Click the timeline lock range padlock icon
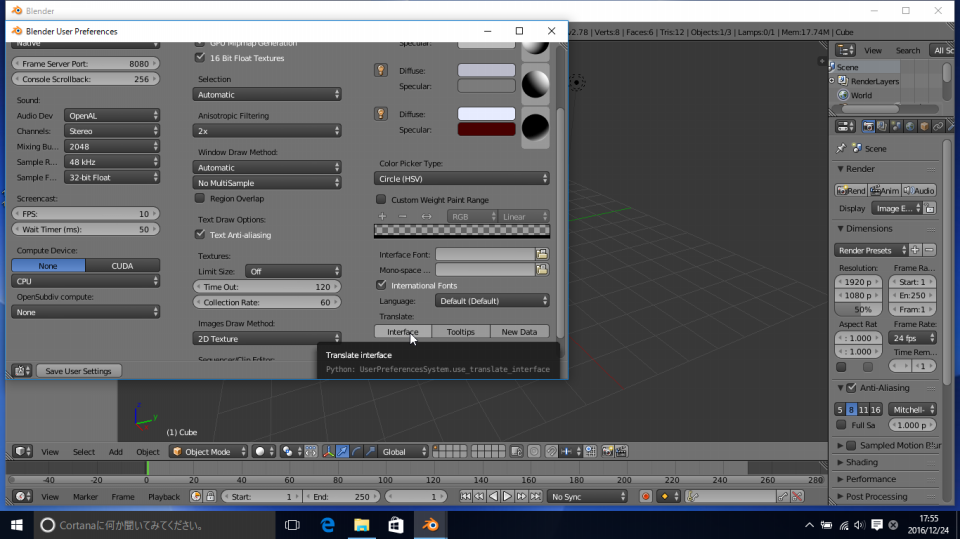This screenshot has width=960, height=539. pyautogui.click(x=210, y=496)
